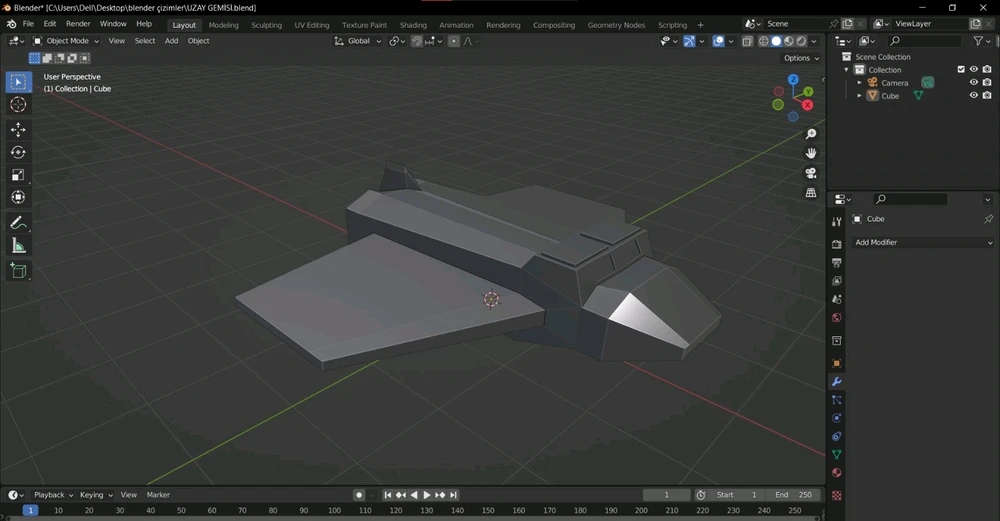Select the Move tool in the toolbar
This screenshot has width=1000, height=521.
pos(18,130)
